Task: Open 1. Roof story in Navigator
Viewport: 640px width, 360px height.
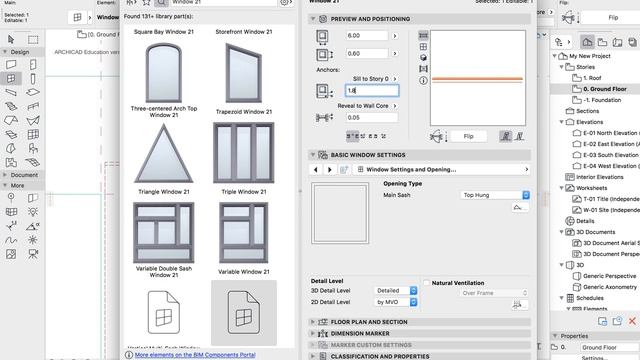Action: click(592, 78)
